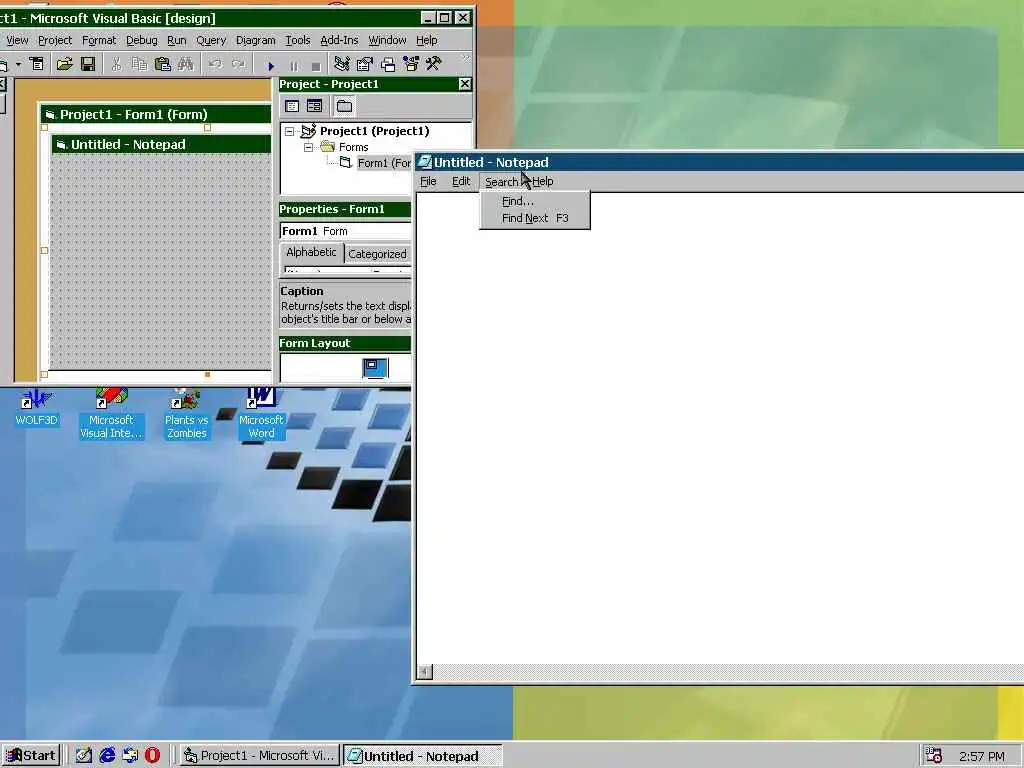1024x768 pixels.
Task: Select Plants vs Zombies desktop shortcut
Action: tap(186, 414)
